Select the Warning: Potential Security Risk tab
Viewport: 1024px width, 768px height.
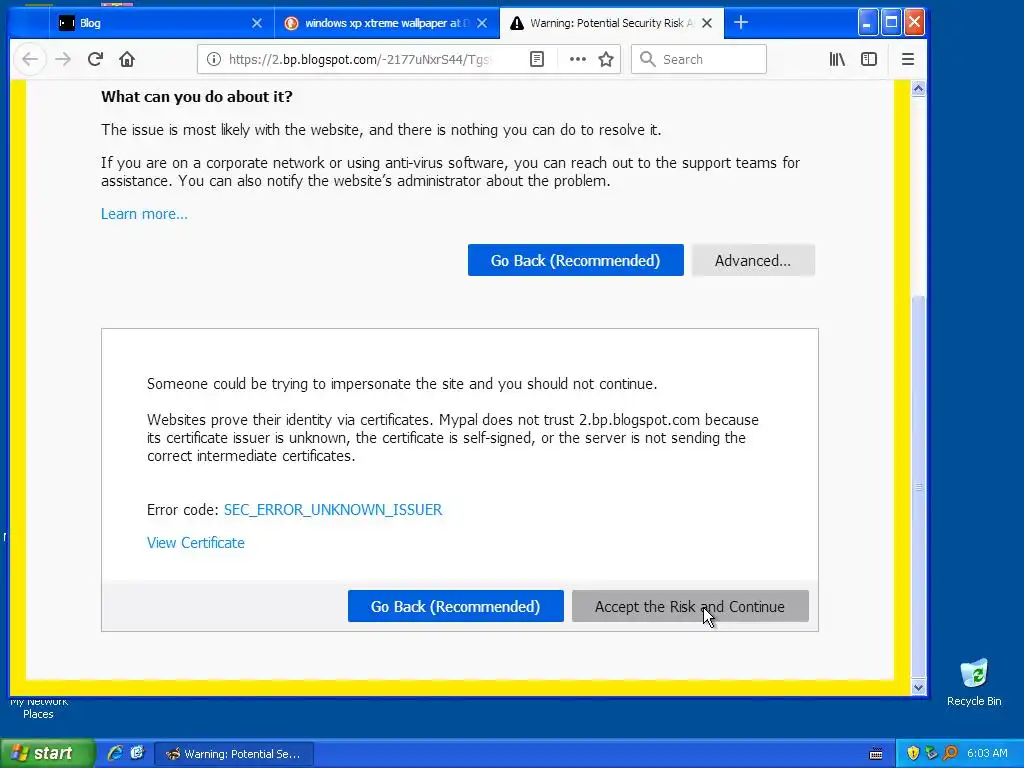point(611,23)
